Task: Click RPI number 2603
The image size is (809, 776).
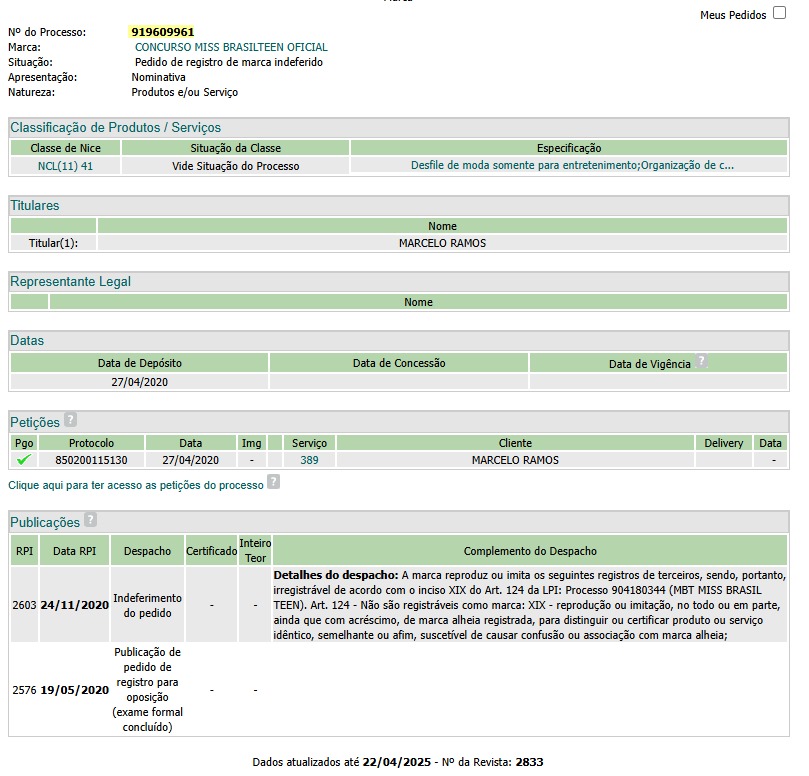Action: [24, 605]
